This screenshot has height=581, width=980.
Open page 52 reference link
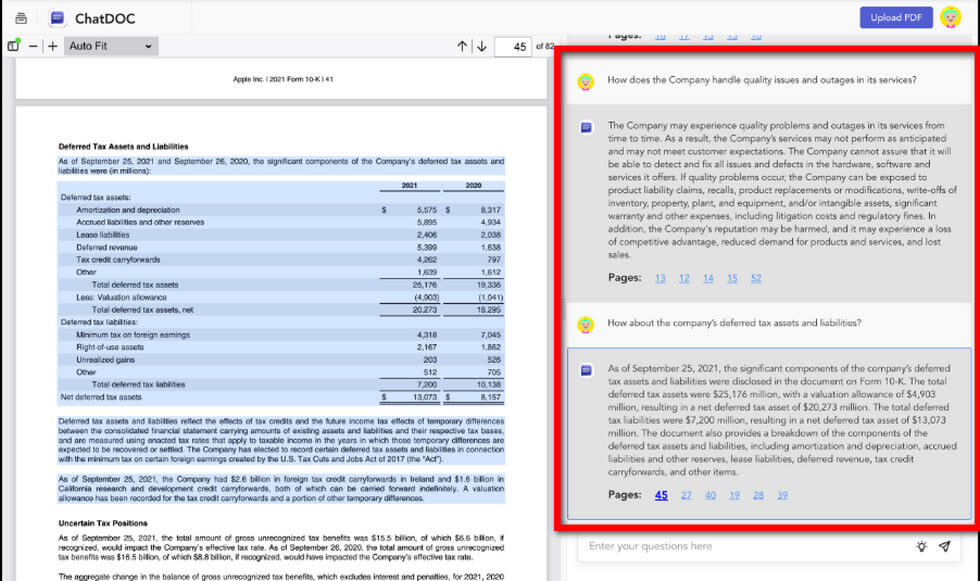[x=757, y=279]
